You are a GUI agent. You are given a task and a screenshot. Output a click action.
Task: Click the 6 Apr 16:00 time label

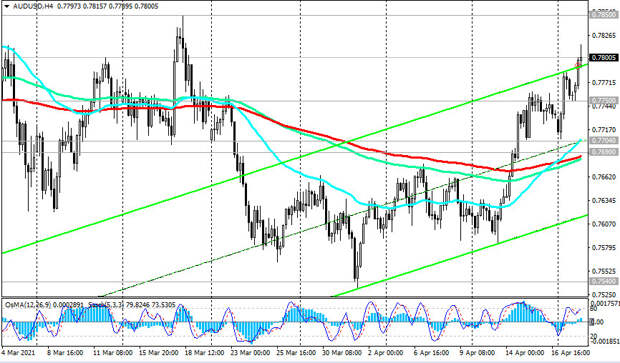click(431, 352)
